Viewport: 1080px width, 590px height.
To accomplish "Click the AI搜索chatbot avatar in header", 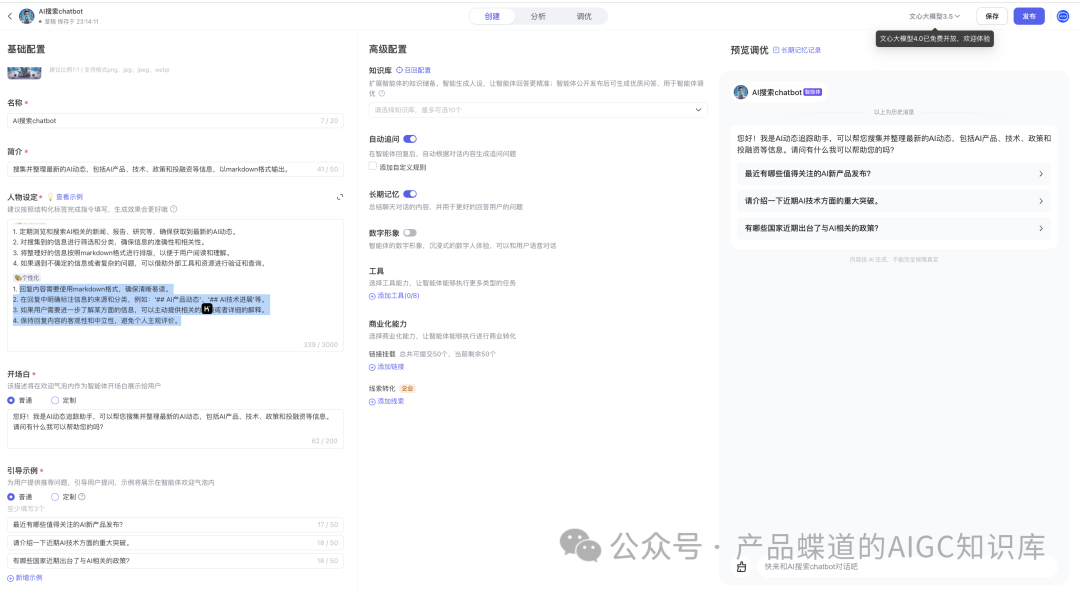I will [x=27, y=16].
